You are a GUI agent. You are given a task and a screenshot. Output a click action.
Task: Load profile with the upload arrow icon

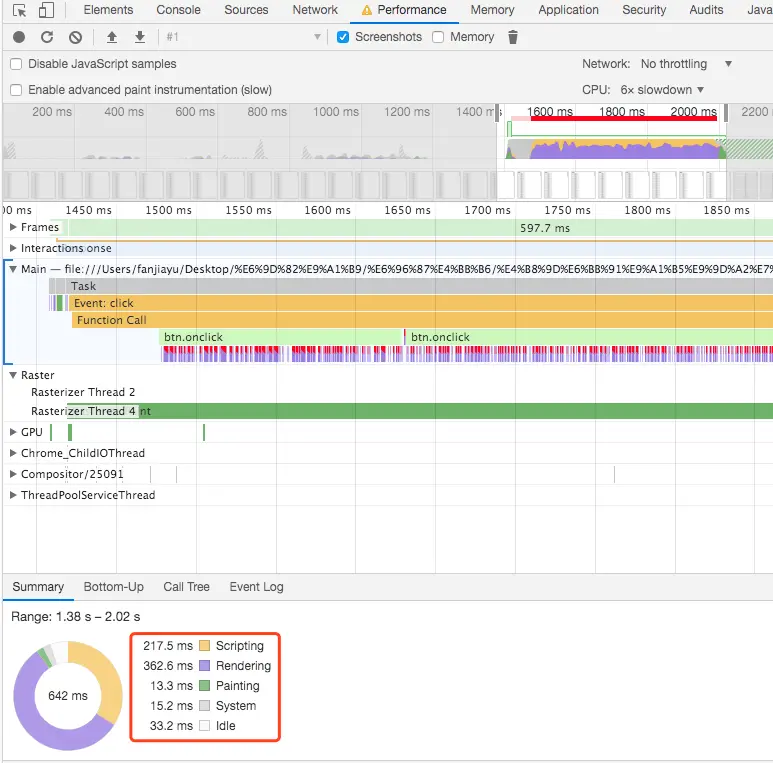point(112,37)
